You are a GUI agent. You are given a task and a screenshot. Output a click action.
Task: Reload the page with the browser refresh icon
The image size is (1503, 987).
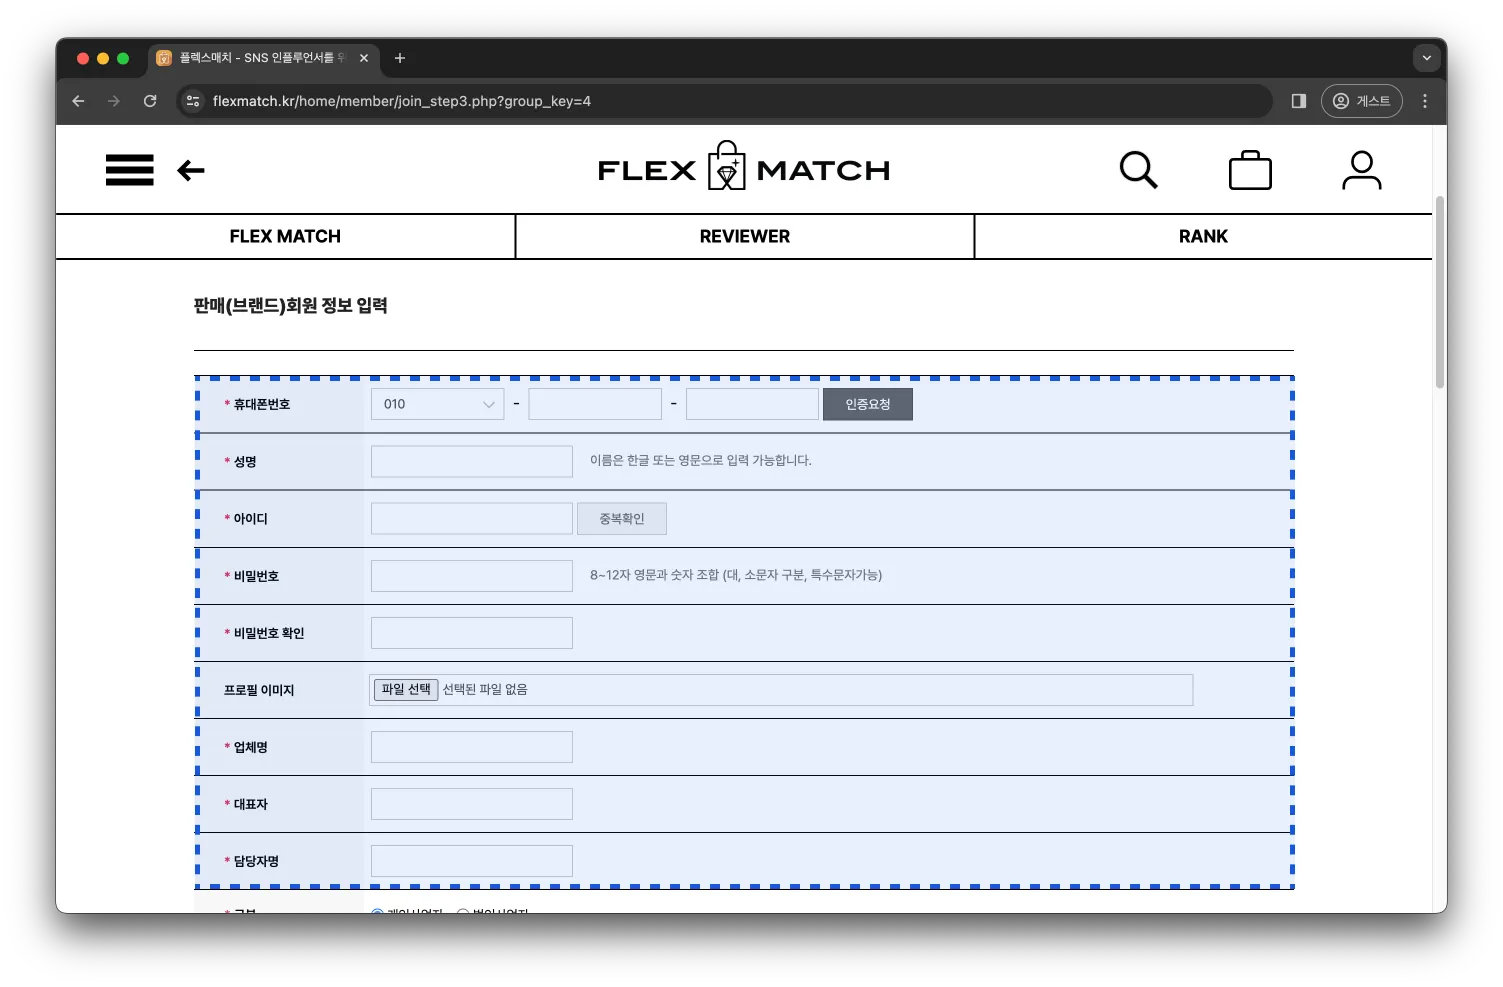click(150, 101)
